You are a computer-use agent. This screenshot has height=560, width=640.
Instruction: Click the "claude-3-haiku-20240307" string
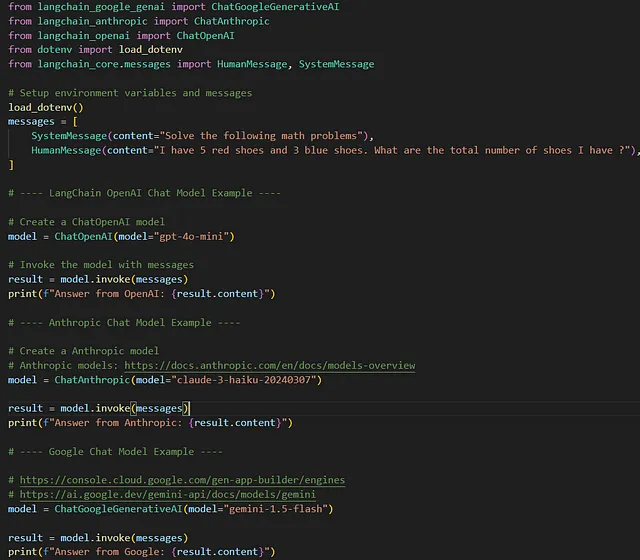(244, 380)
